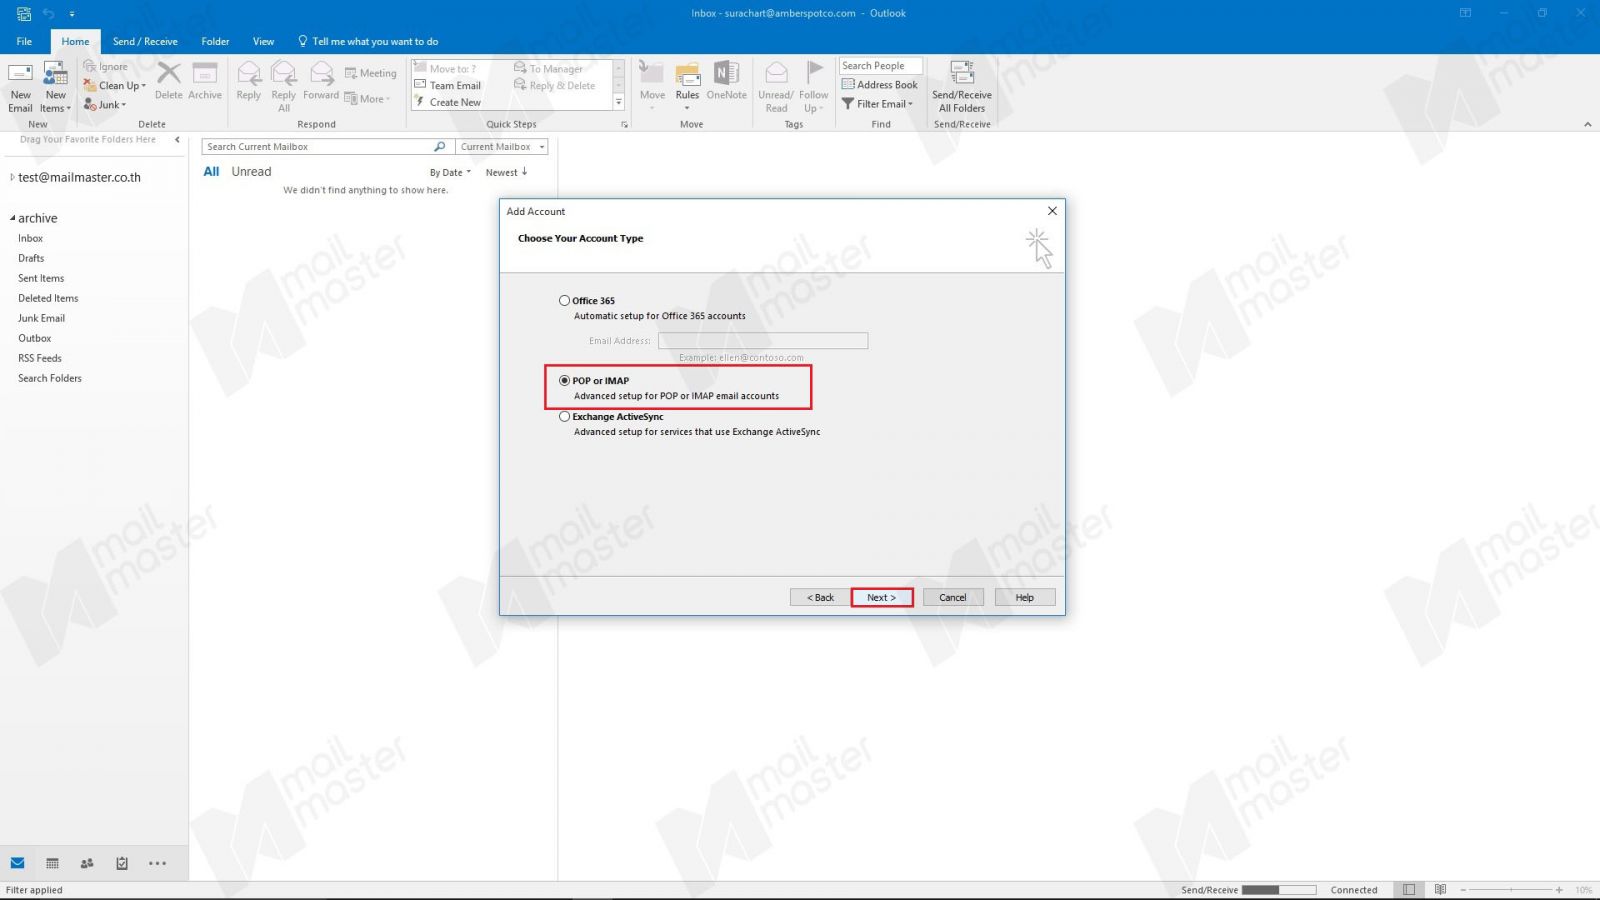Collapse the folder pane arrow
The image size is (1600, 900).
[x=177, y=140]
